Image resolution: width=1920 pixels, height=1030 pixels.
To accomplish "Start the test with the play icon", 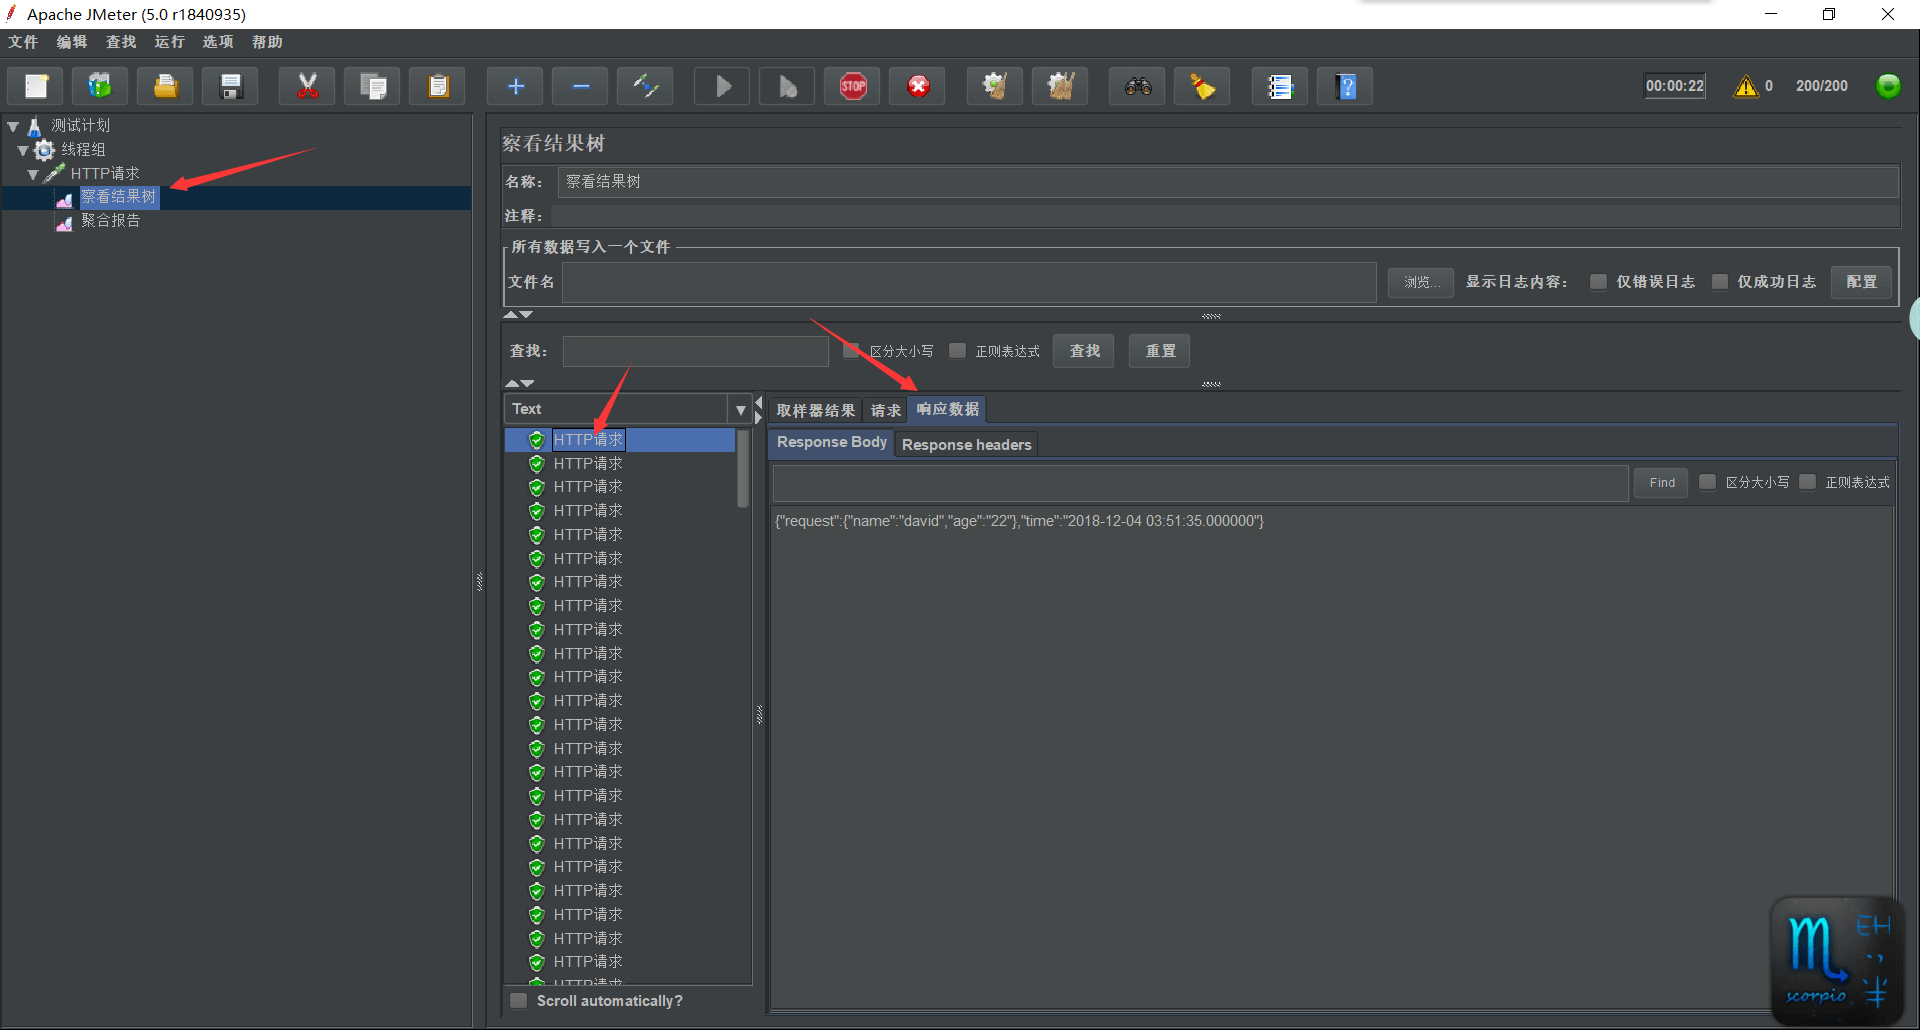I will 723,86.
